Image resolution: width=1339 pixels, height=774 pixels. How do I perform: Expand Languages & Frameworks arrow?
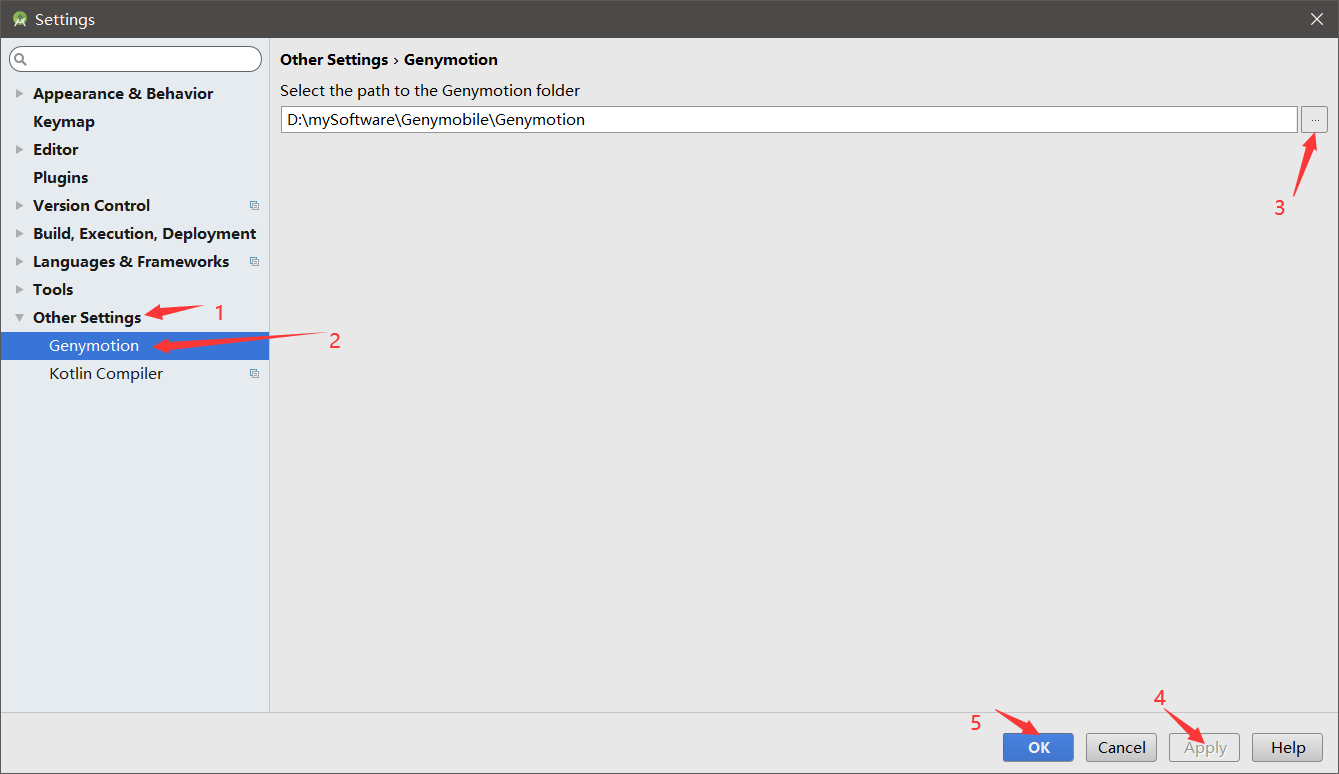pos(19,261)
